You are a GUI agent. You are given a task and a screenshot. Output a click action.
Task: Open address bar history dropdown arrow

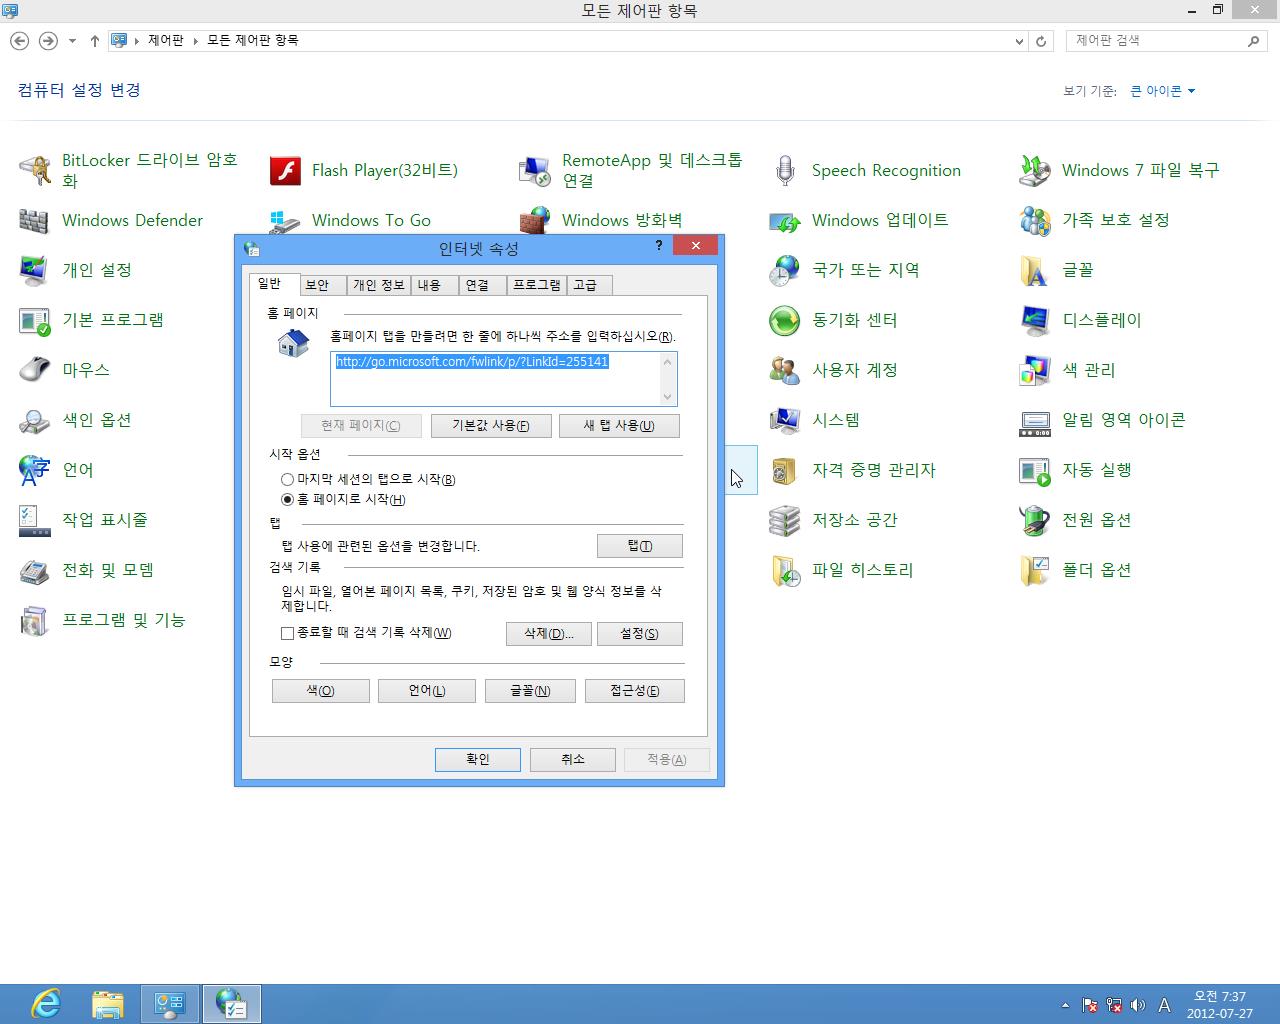[1019, 41]
